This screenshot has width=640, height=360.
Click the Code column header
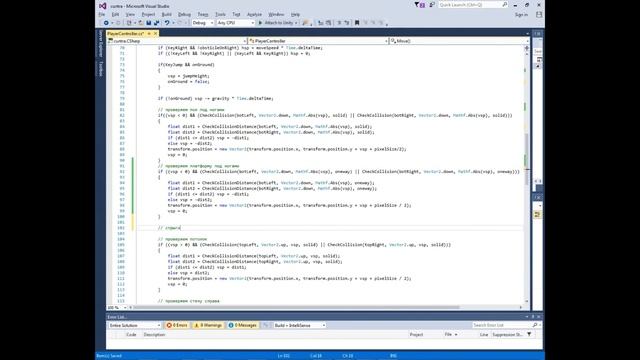click(131, 335)
